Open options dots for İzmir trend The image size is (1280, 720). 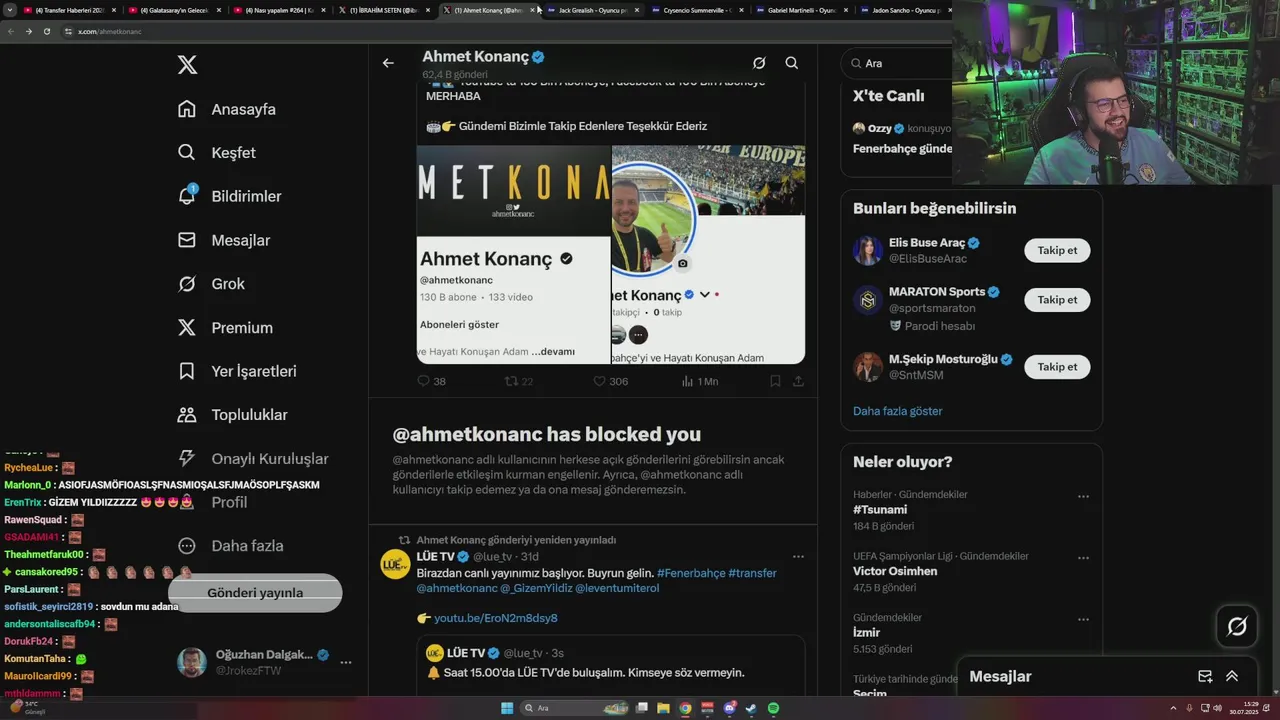click(1083, 620)
